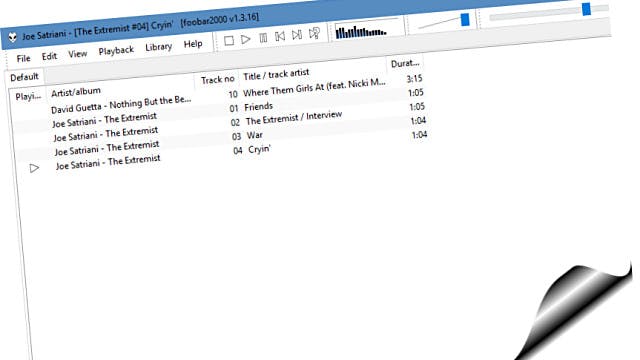Sort by Playing column header

(28, 97)
